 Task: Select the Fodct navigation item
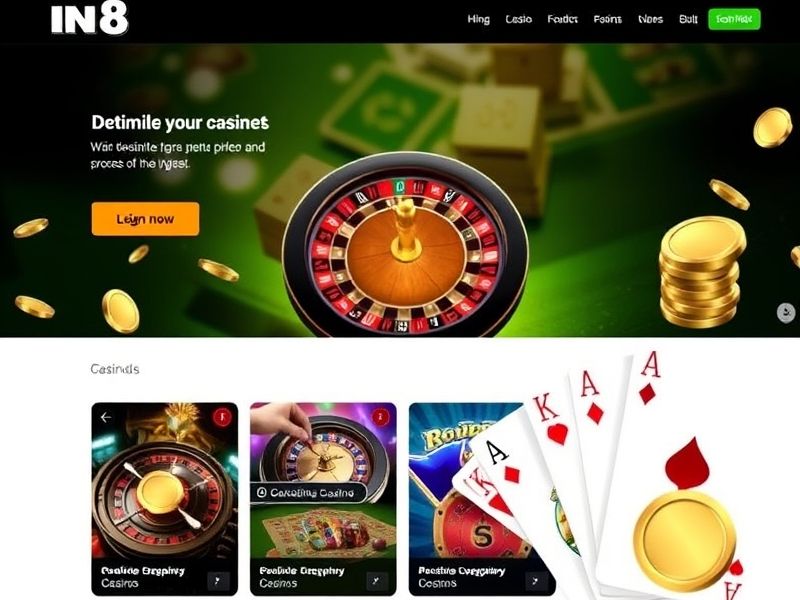coord(562,19)
